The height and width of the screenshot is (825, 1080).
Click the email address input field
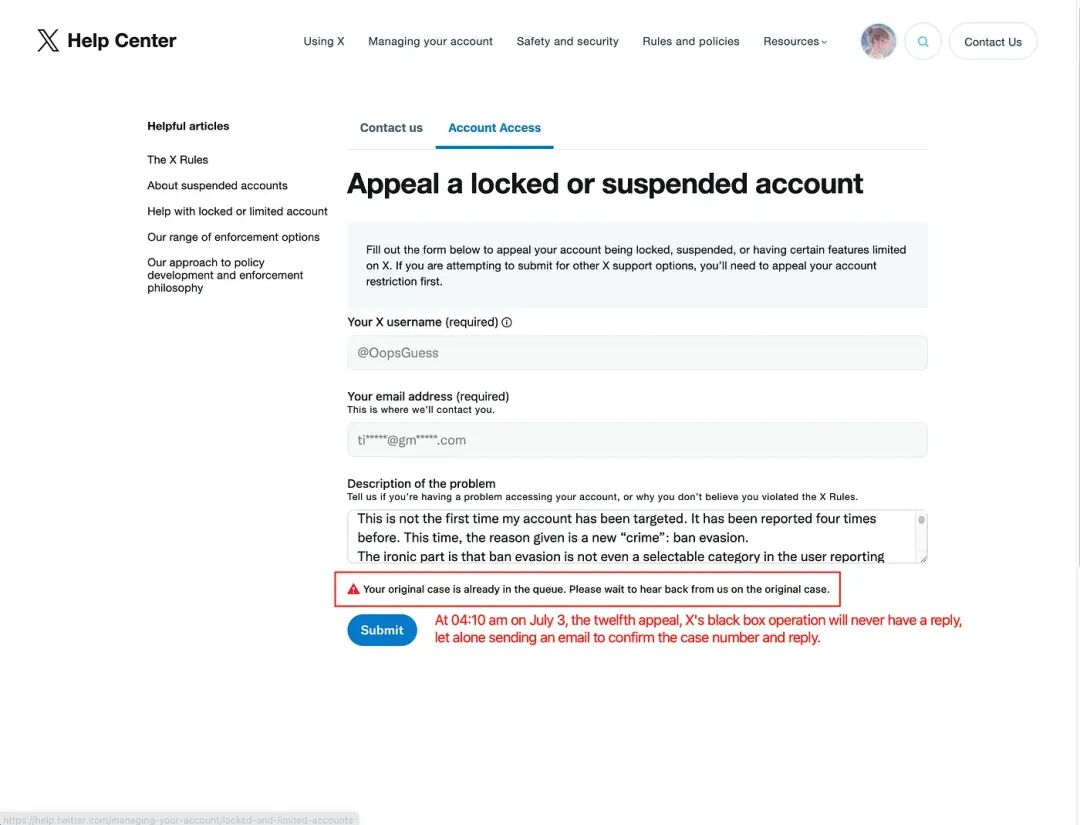coord(637,440)
